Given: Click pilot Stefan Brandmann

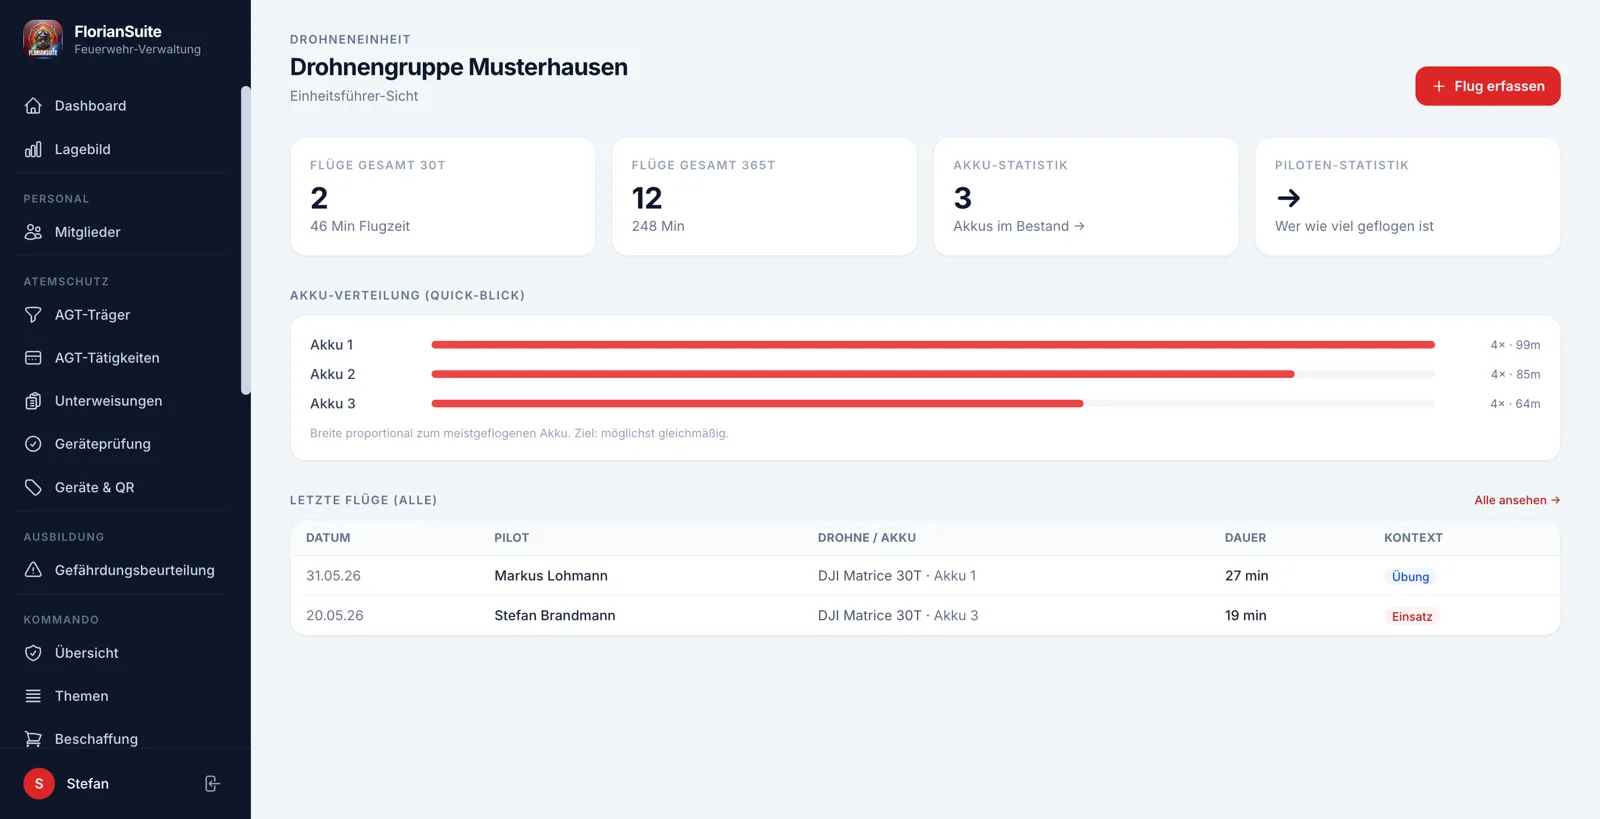Looking at the screenshot, I should click(x=555, y=616).
